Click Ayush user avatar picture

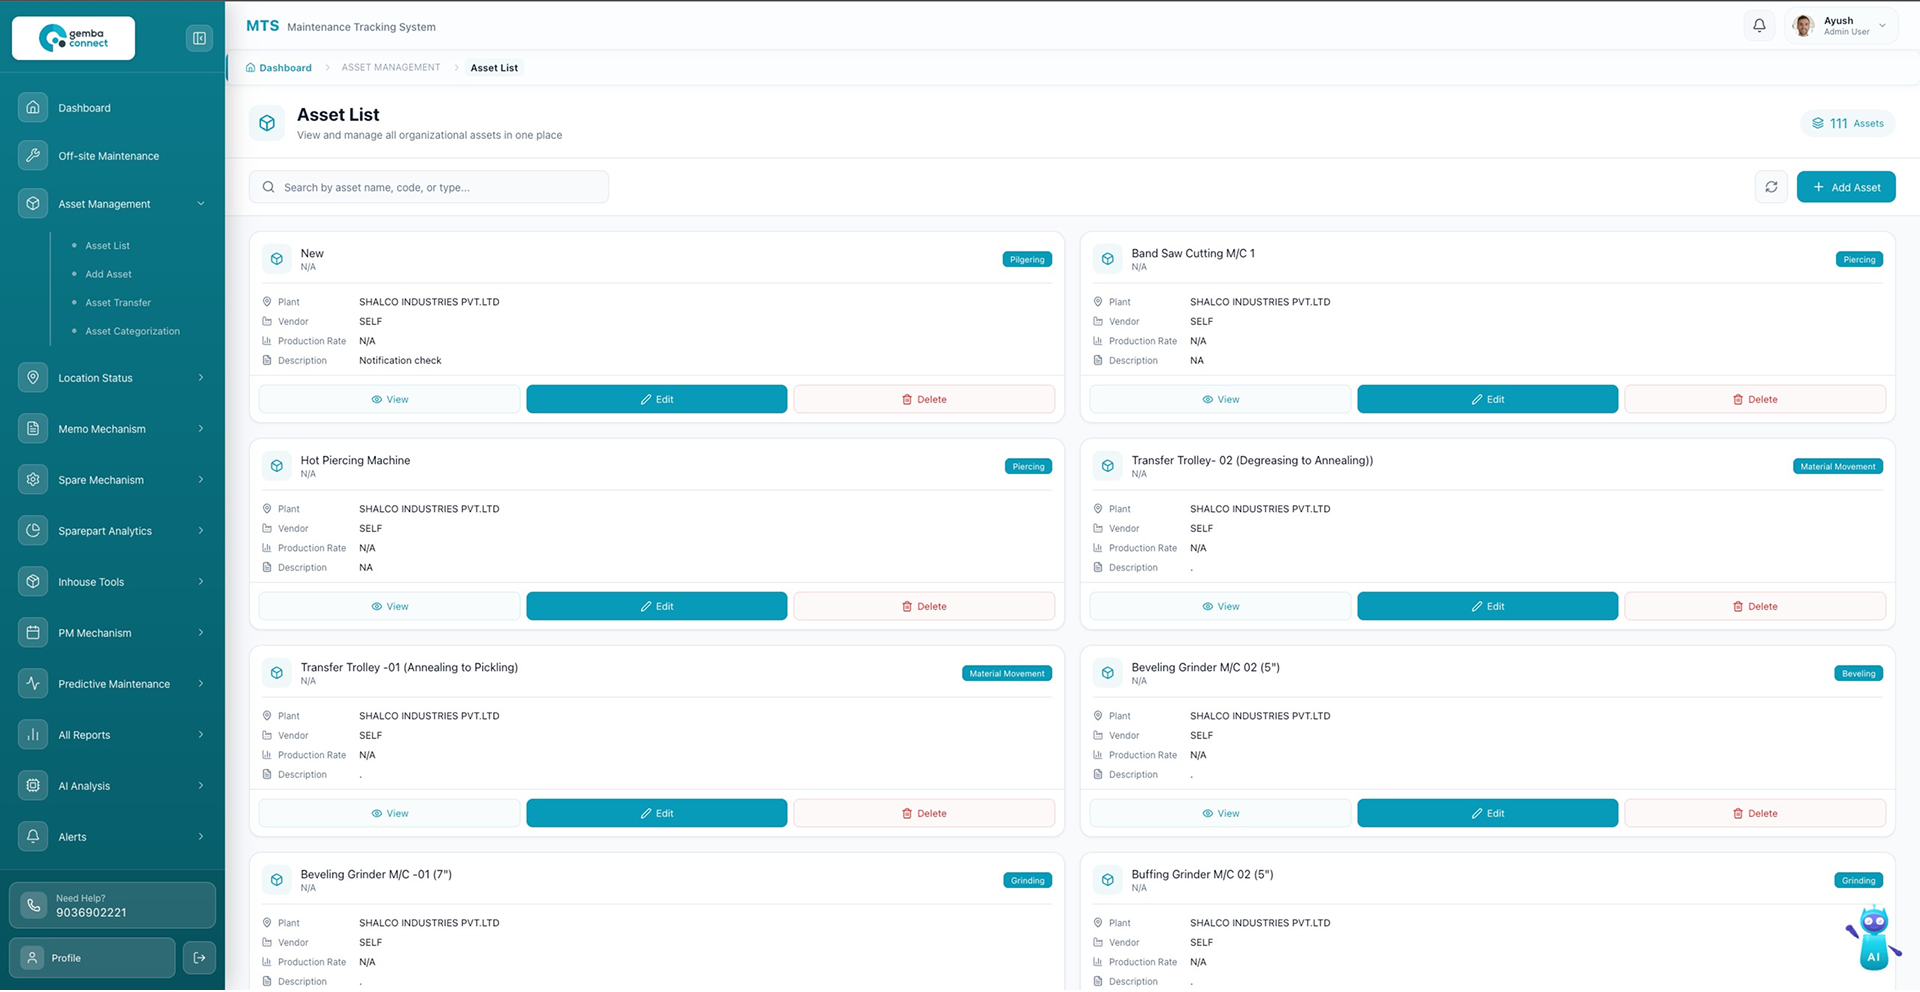coord(1804,26)
